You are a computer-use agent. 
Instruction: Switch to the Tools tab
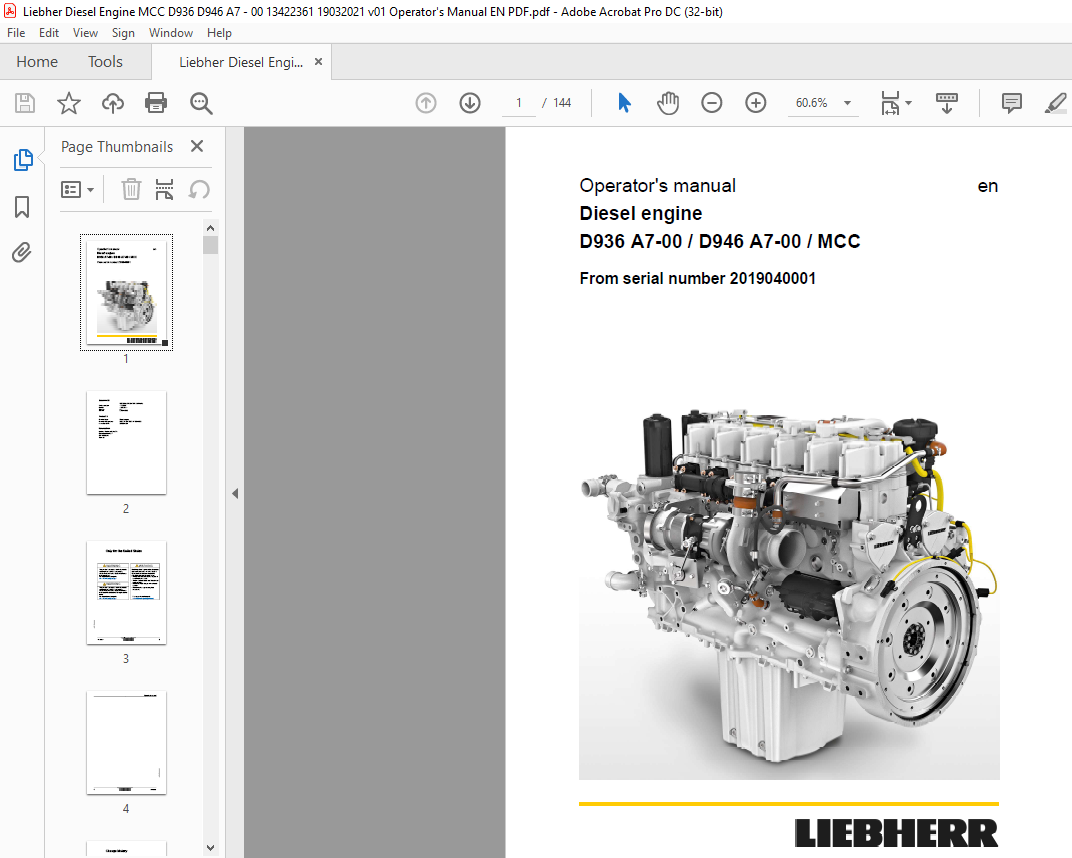pos(105,62)
